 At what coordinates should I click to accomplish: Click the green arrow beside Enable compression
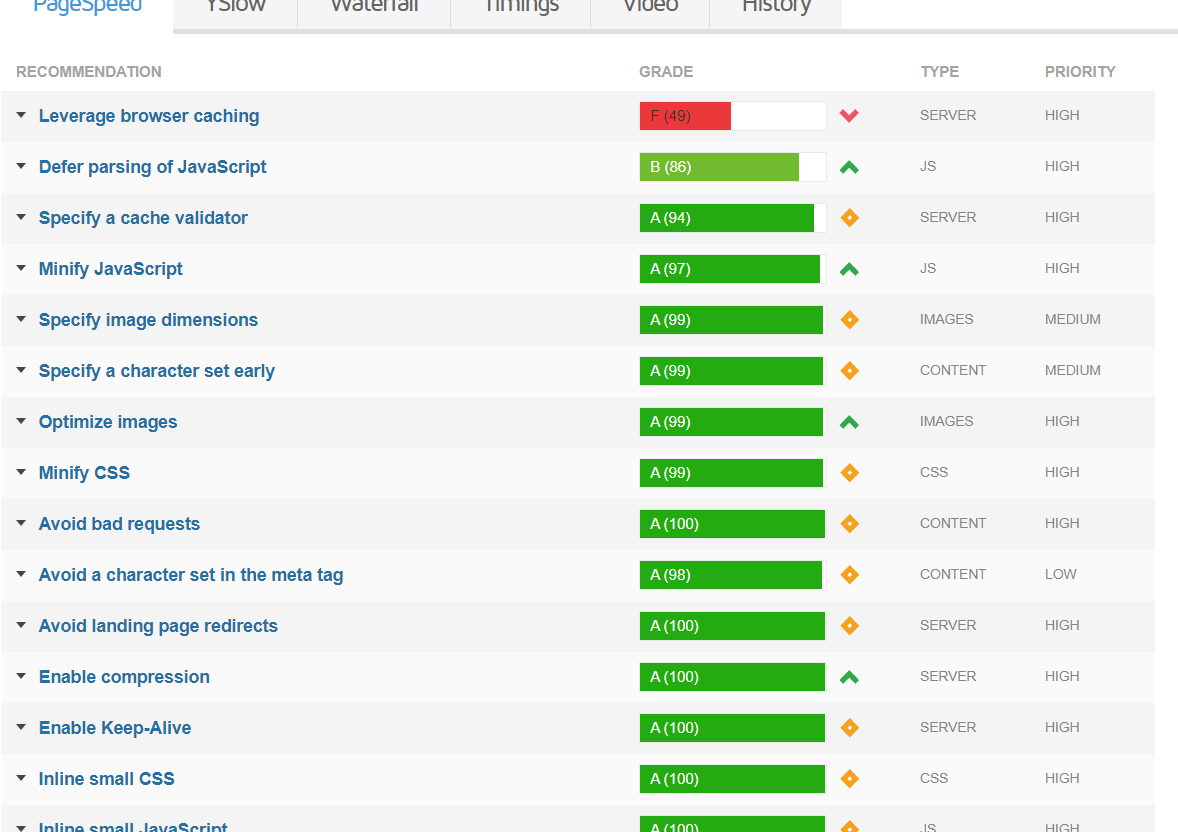(849, 676)
